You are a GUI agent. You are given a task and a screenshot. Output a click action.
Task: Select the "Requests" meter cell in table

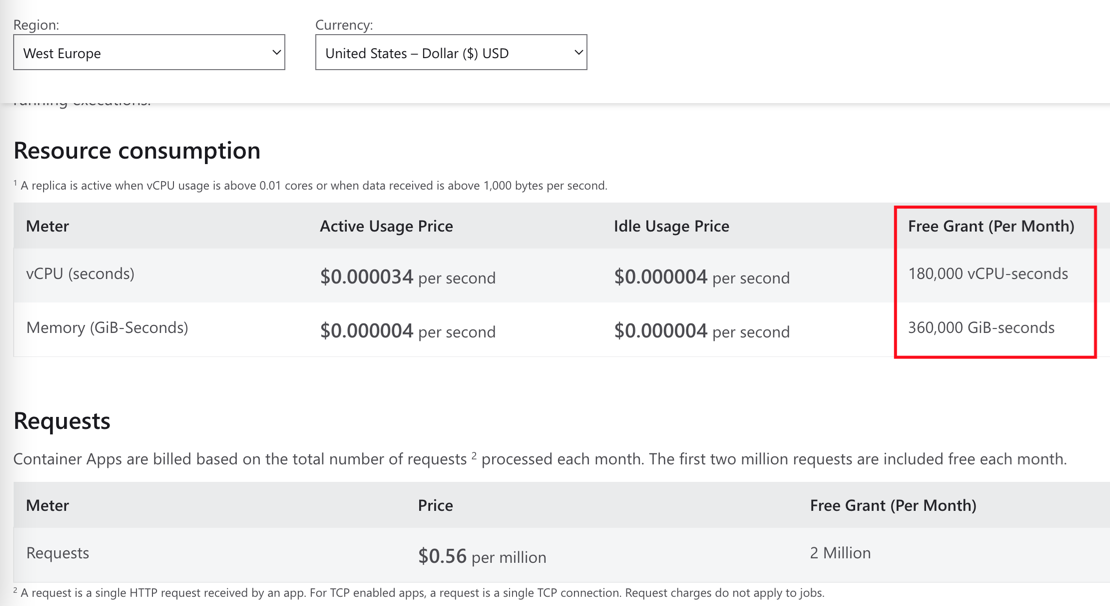[57, 553]
